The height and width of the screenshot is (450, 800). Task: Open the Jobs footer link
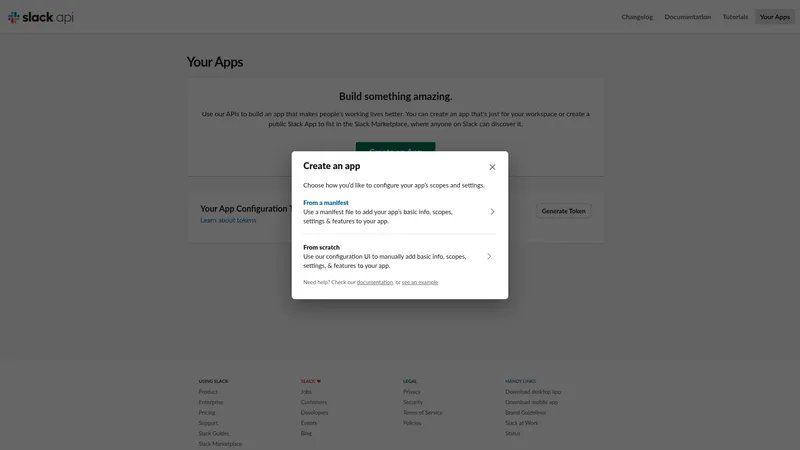point(306,392)
